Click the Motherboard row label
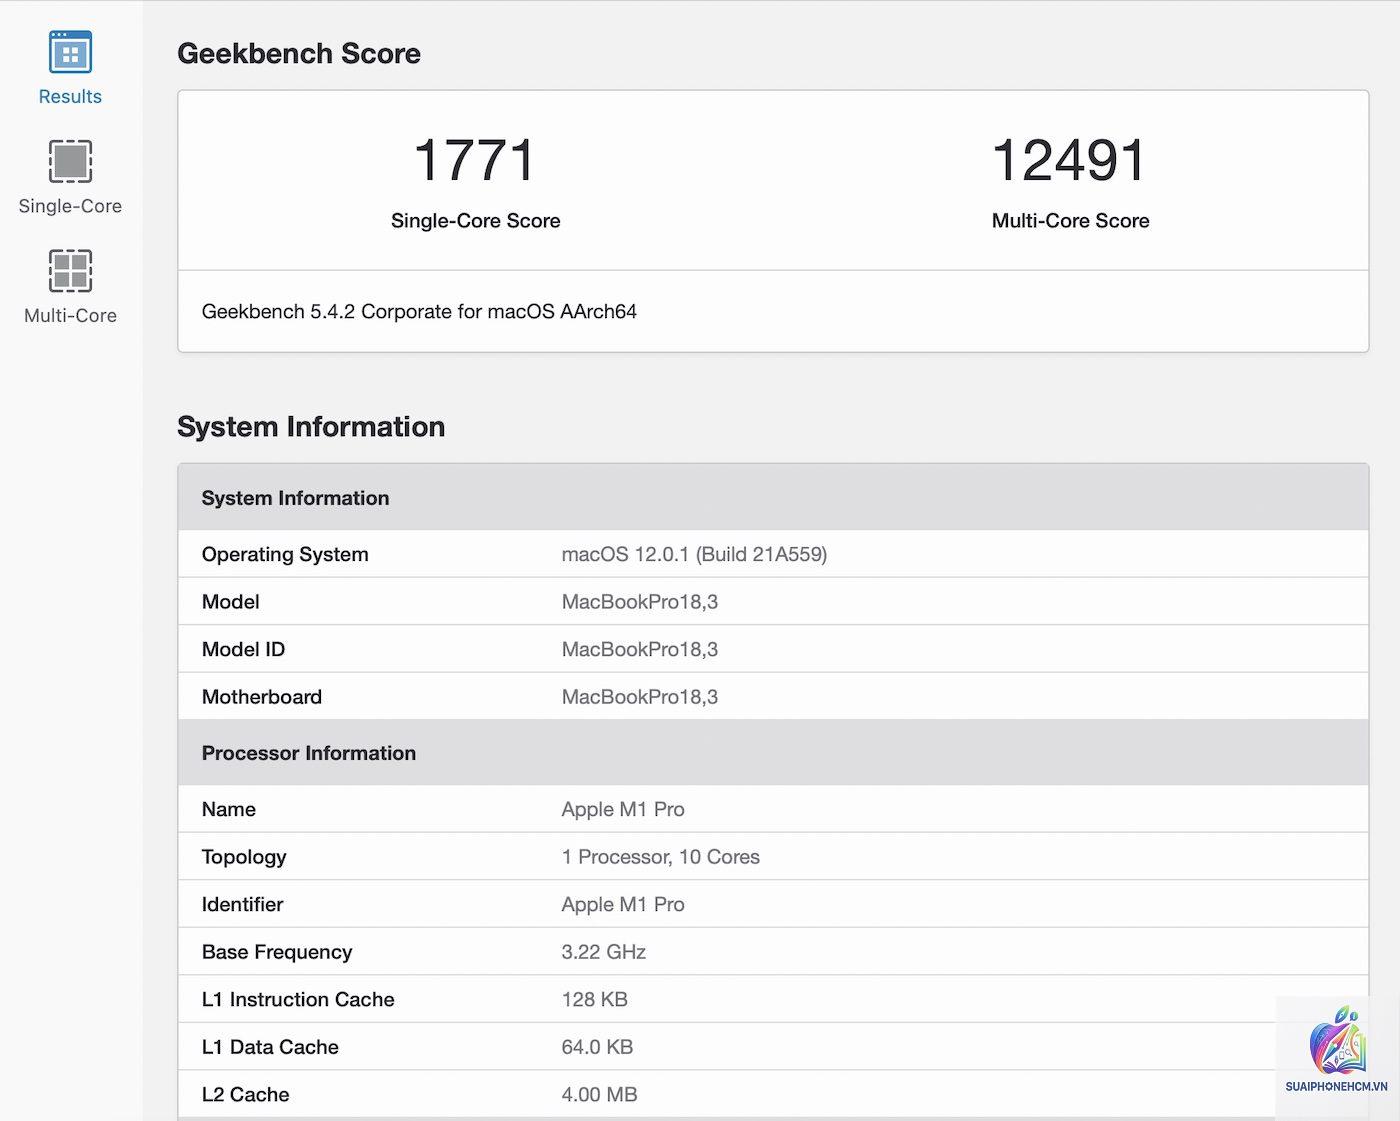Image resolution: width=1400 pixels, height=1121 pixels. [262, 697]
